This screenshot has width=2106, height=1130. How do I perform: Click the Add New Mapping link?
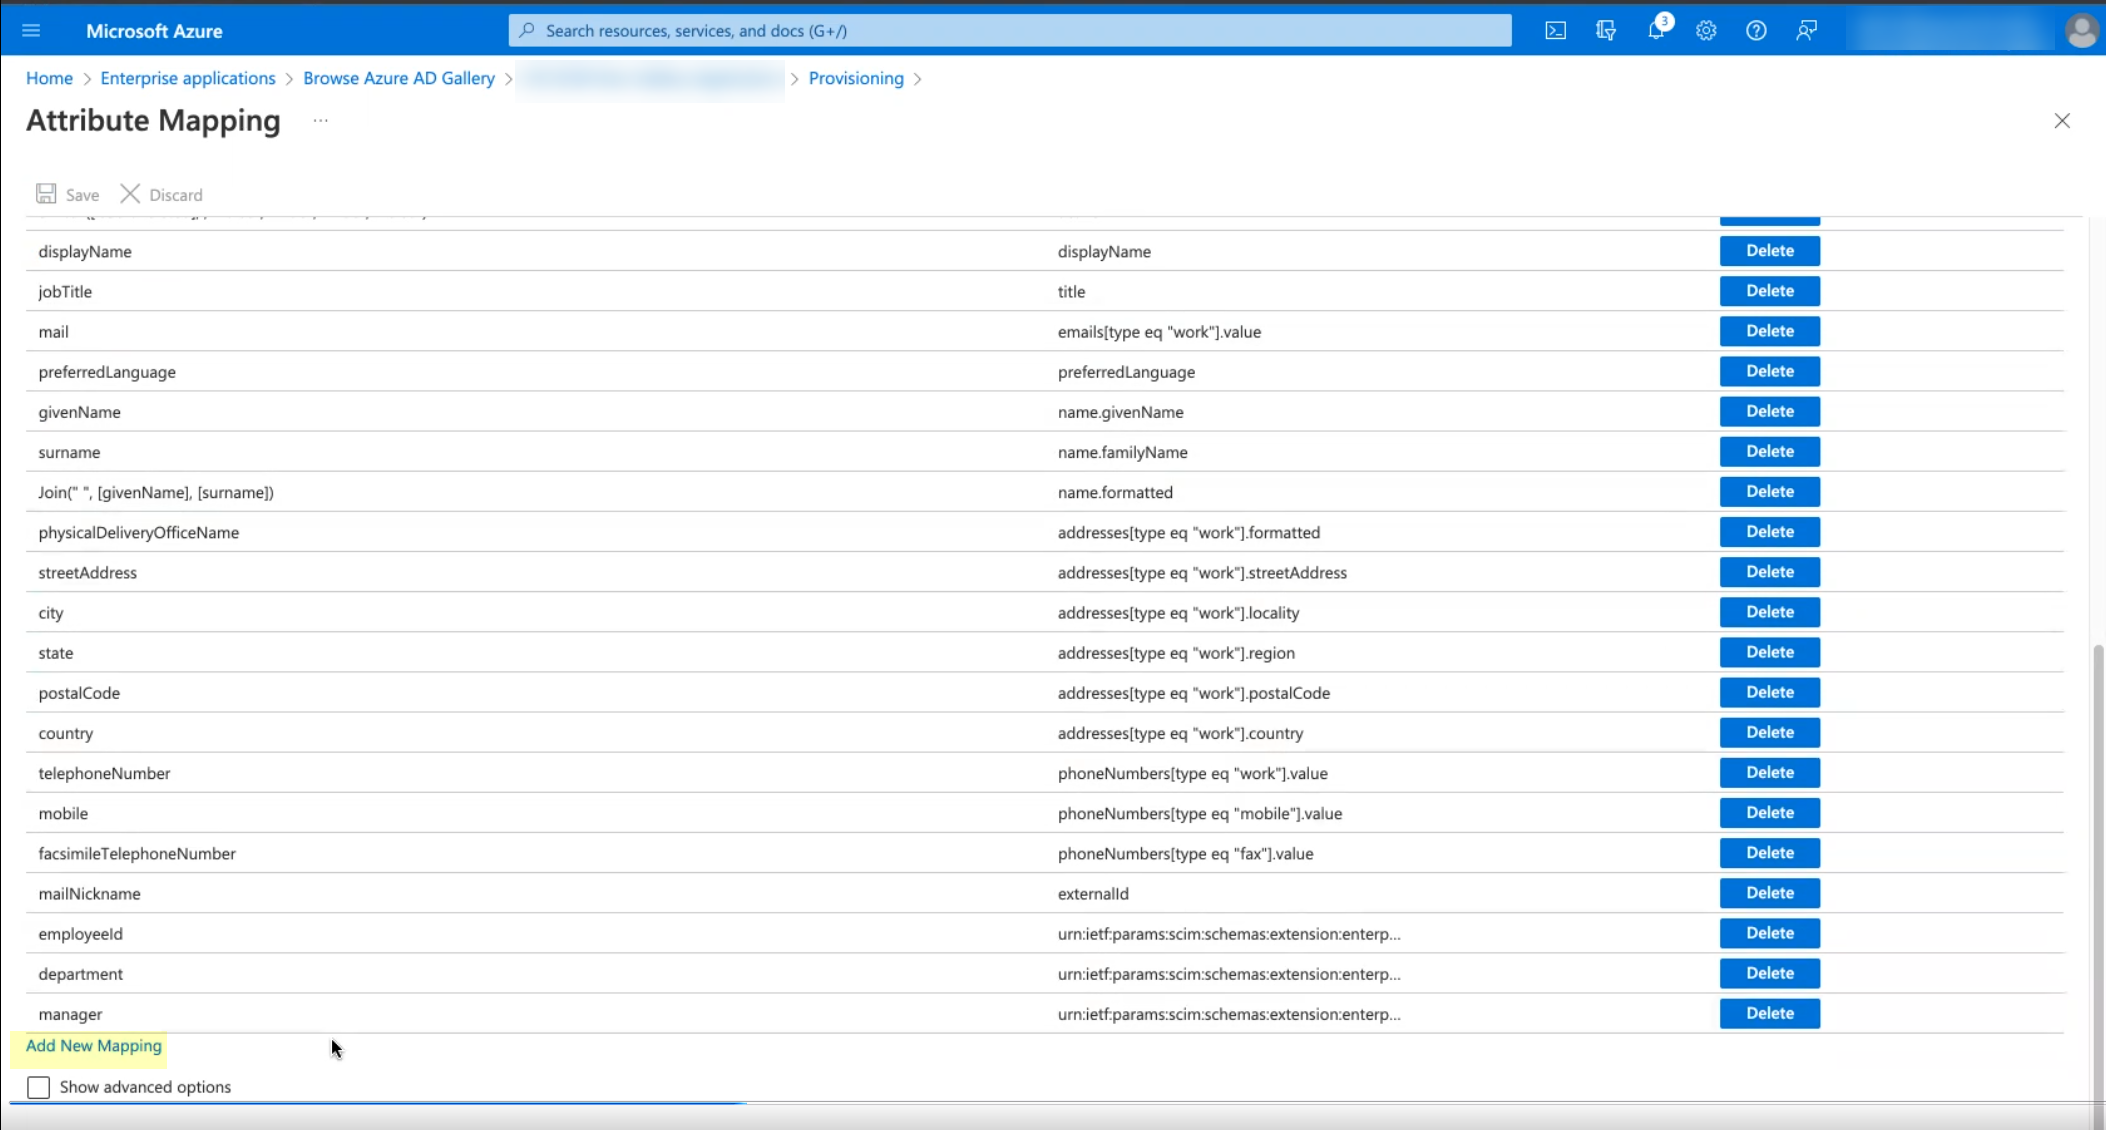point(94,1045)
